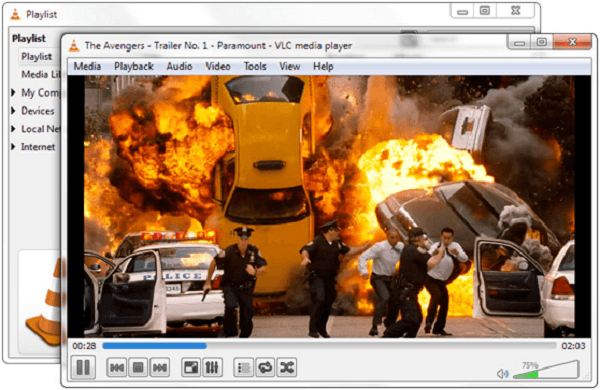Open the Help menu
600x390 pixels.
click(323, 66)
